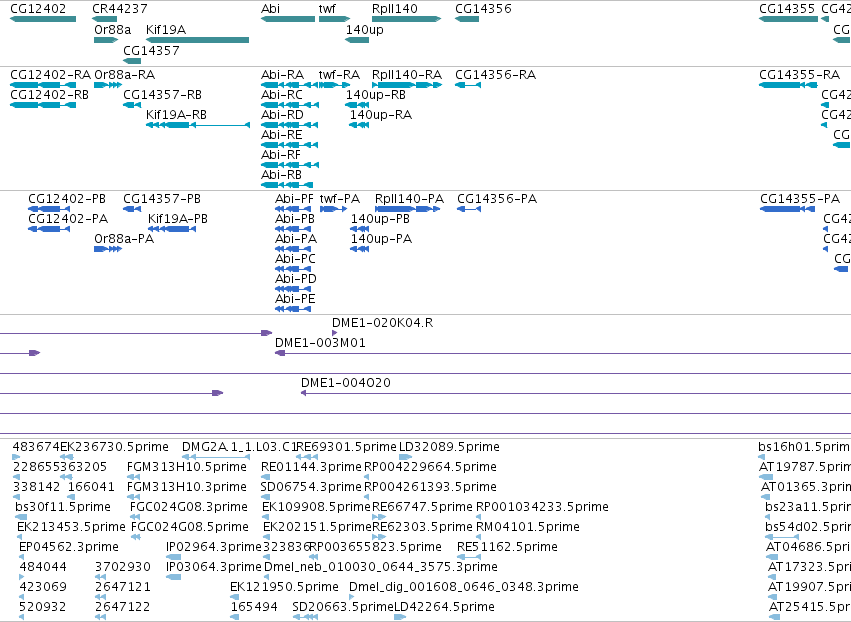This screenshot has width=851, height=622.
Task: Select the CG12402-PB protein label
Action: click(x=67, y=199)
